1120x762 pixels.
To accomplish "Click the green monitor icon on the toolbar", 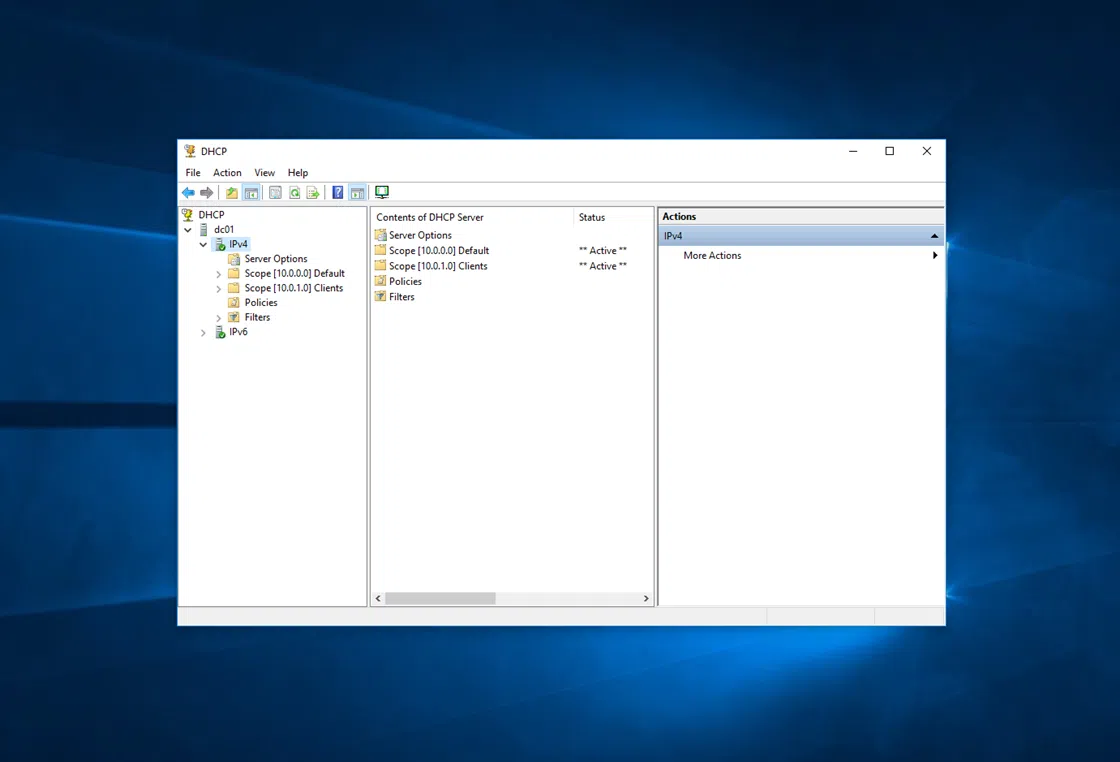I will pos(381,192).
